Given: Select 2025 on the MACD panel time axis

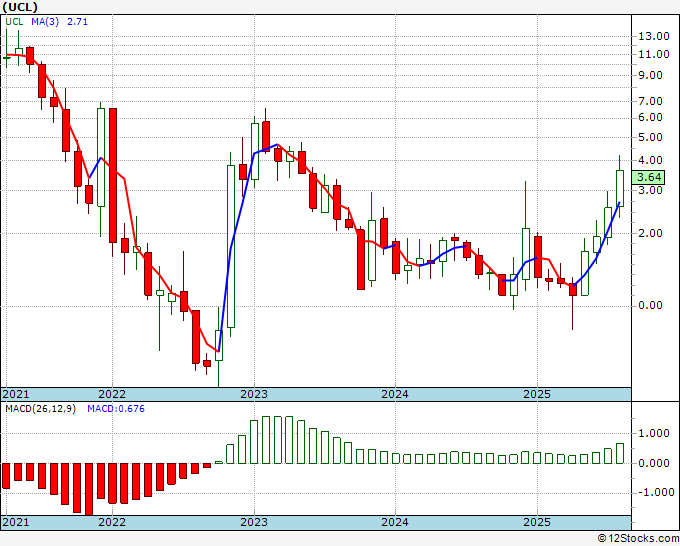Looking at the screenshot, I should [x=537, y=522].
